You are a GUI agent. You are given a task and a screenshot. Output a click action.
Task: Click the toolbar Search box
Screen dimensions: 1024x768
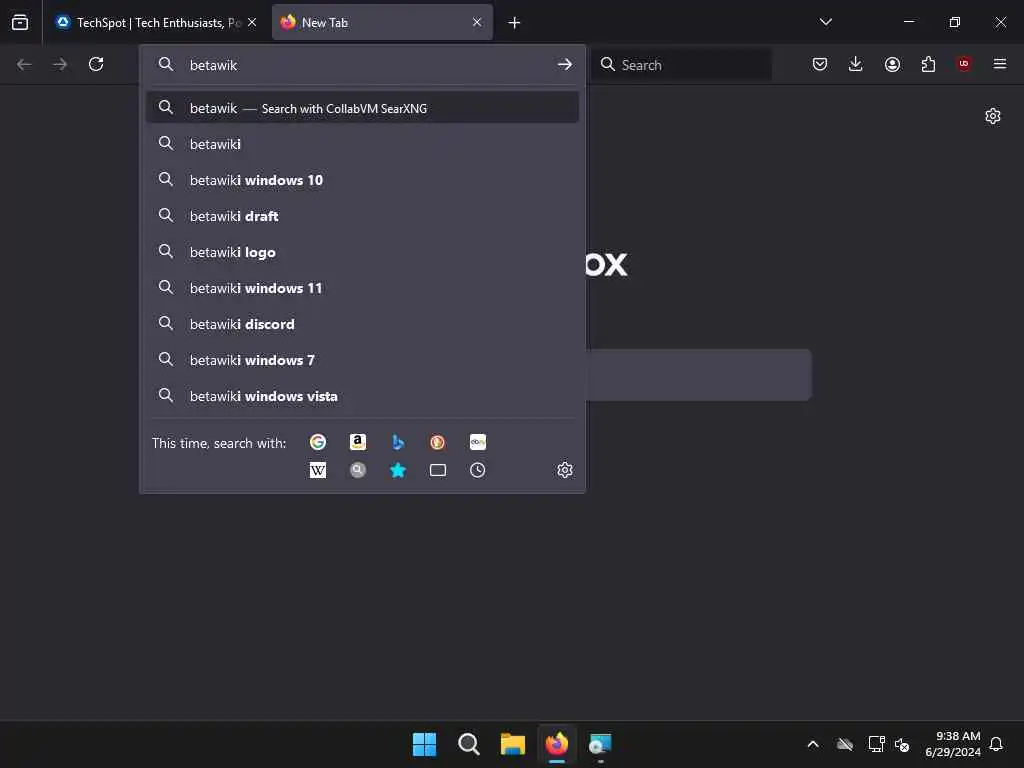pos(681,65)
